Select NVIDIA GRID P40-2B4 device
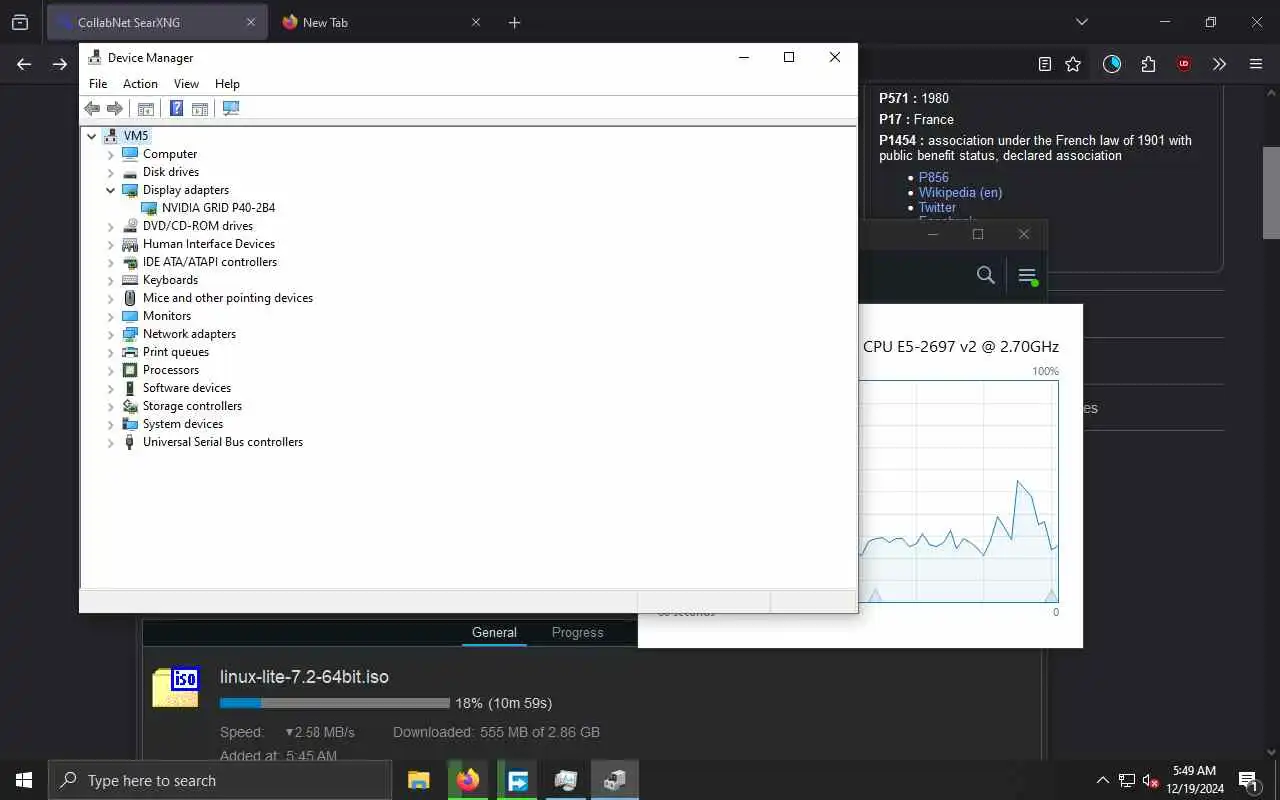1280x800 pixels. click(x=218, y=208)
